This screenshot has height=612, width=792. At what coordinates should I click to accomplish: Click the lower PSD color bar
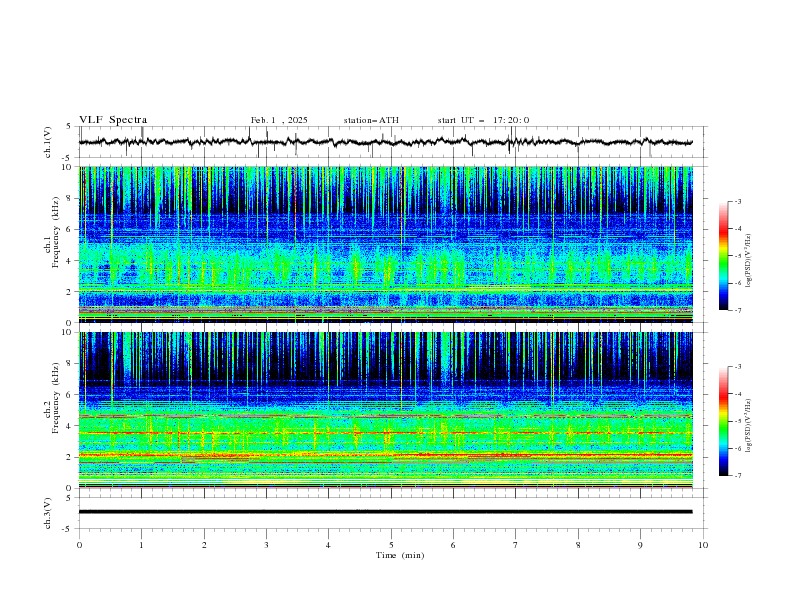723,421
